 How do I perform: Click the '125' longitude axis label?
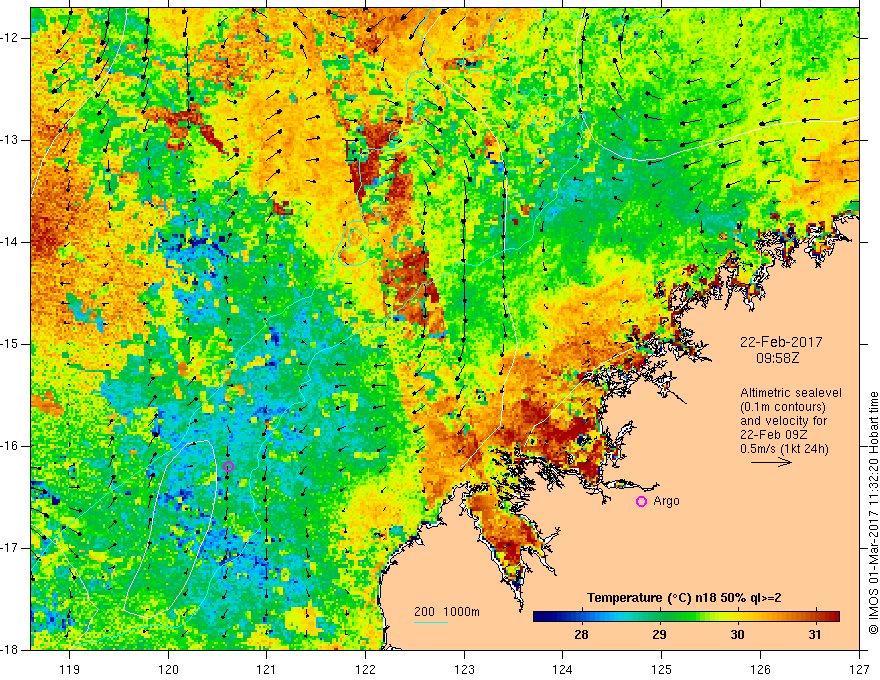(662, 669)
